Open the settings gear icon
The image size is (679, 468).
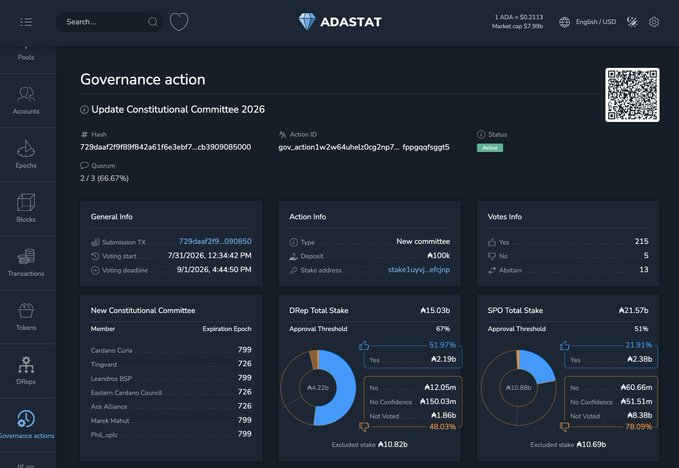click(x=654, y=22)
